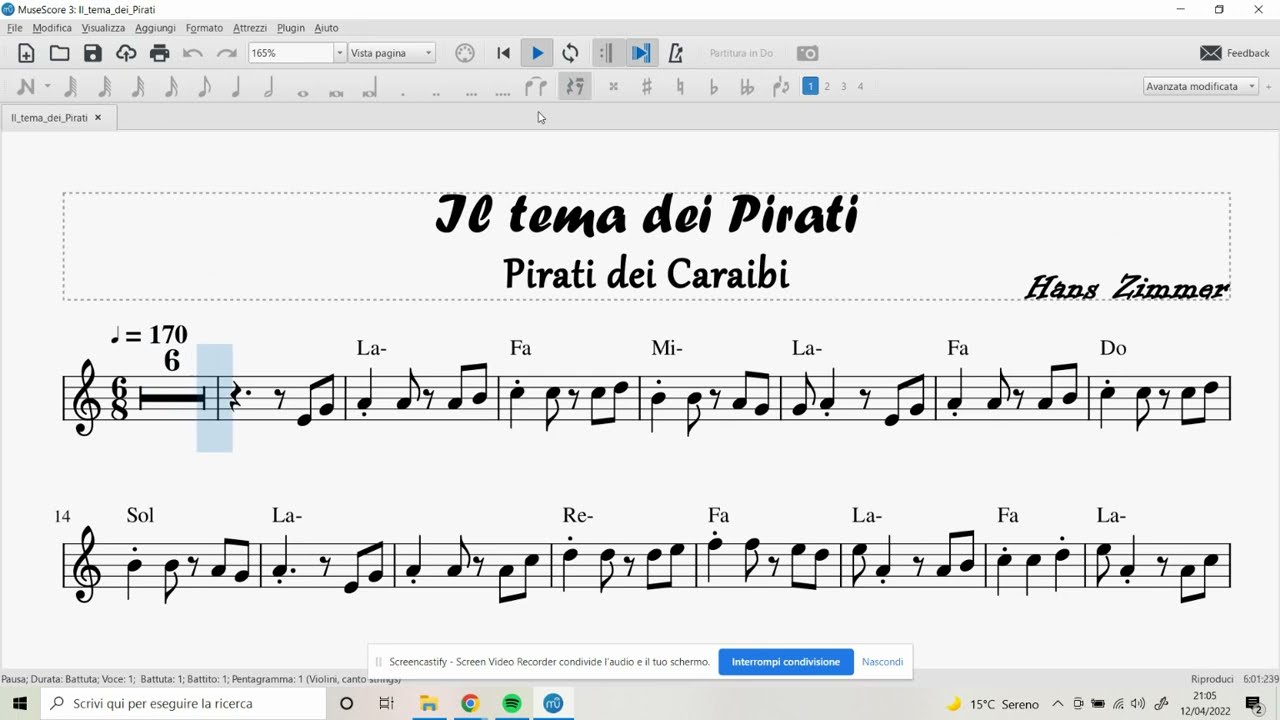The image size is (1280, 720).
Task: Take an image capture with the camera icon
Action: coord(807,53)
